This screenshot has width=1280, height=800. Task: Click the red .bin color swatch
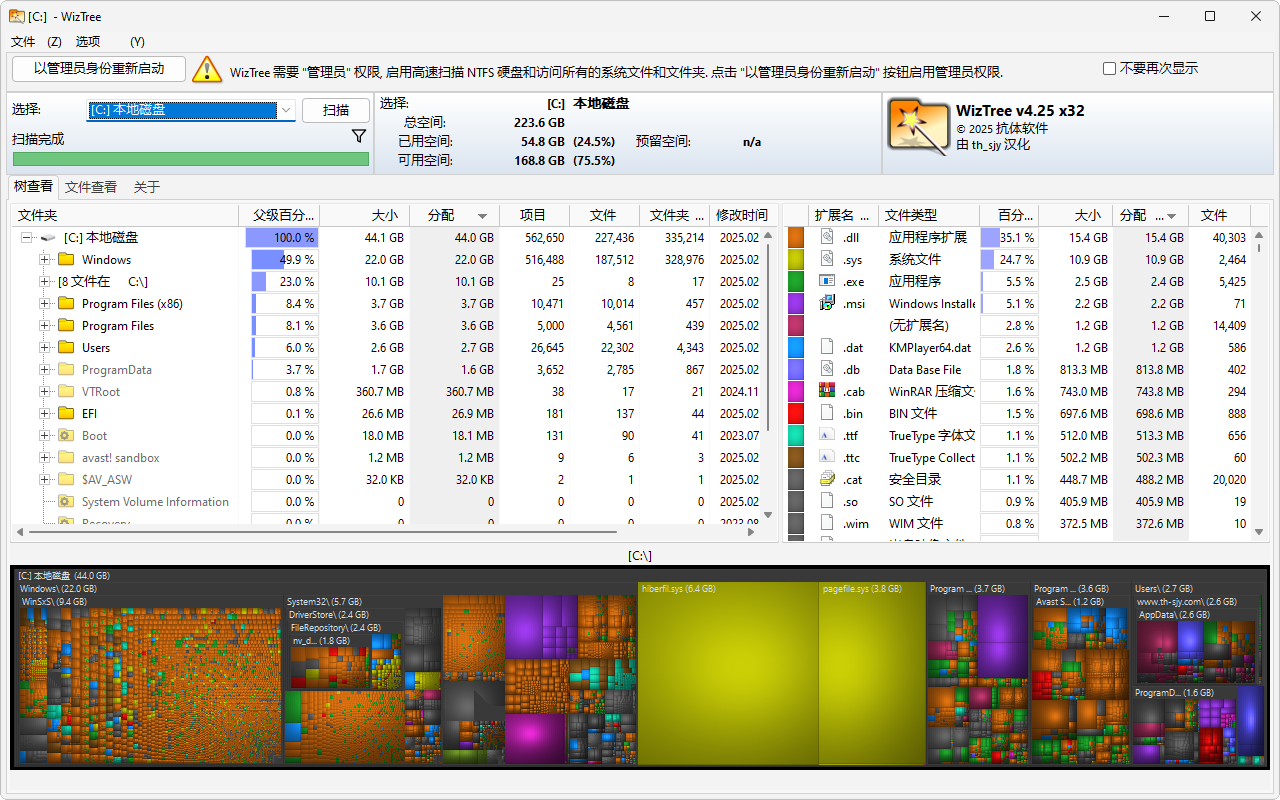point(796,413)
